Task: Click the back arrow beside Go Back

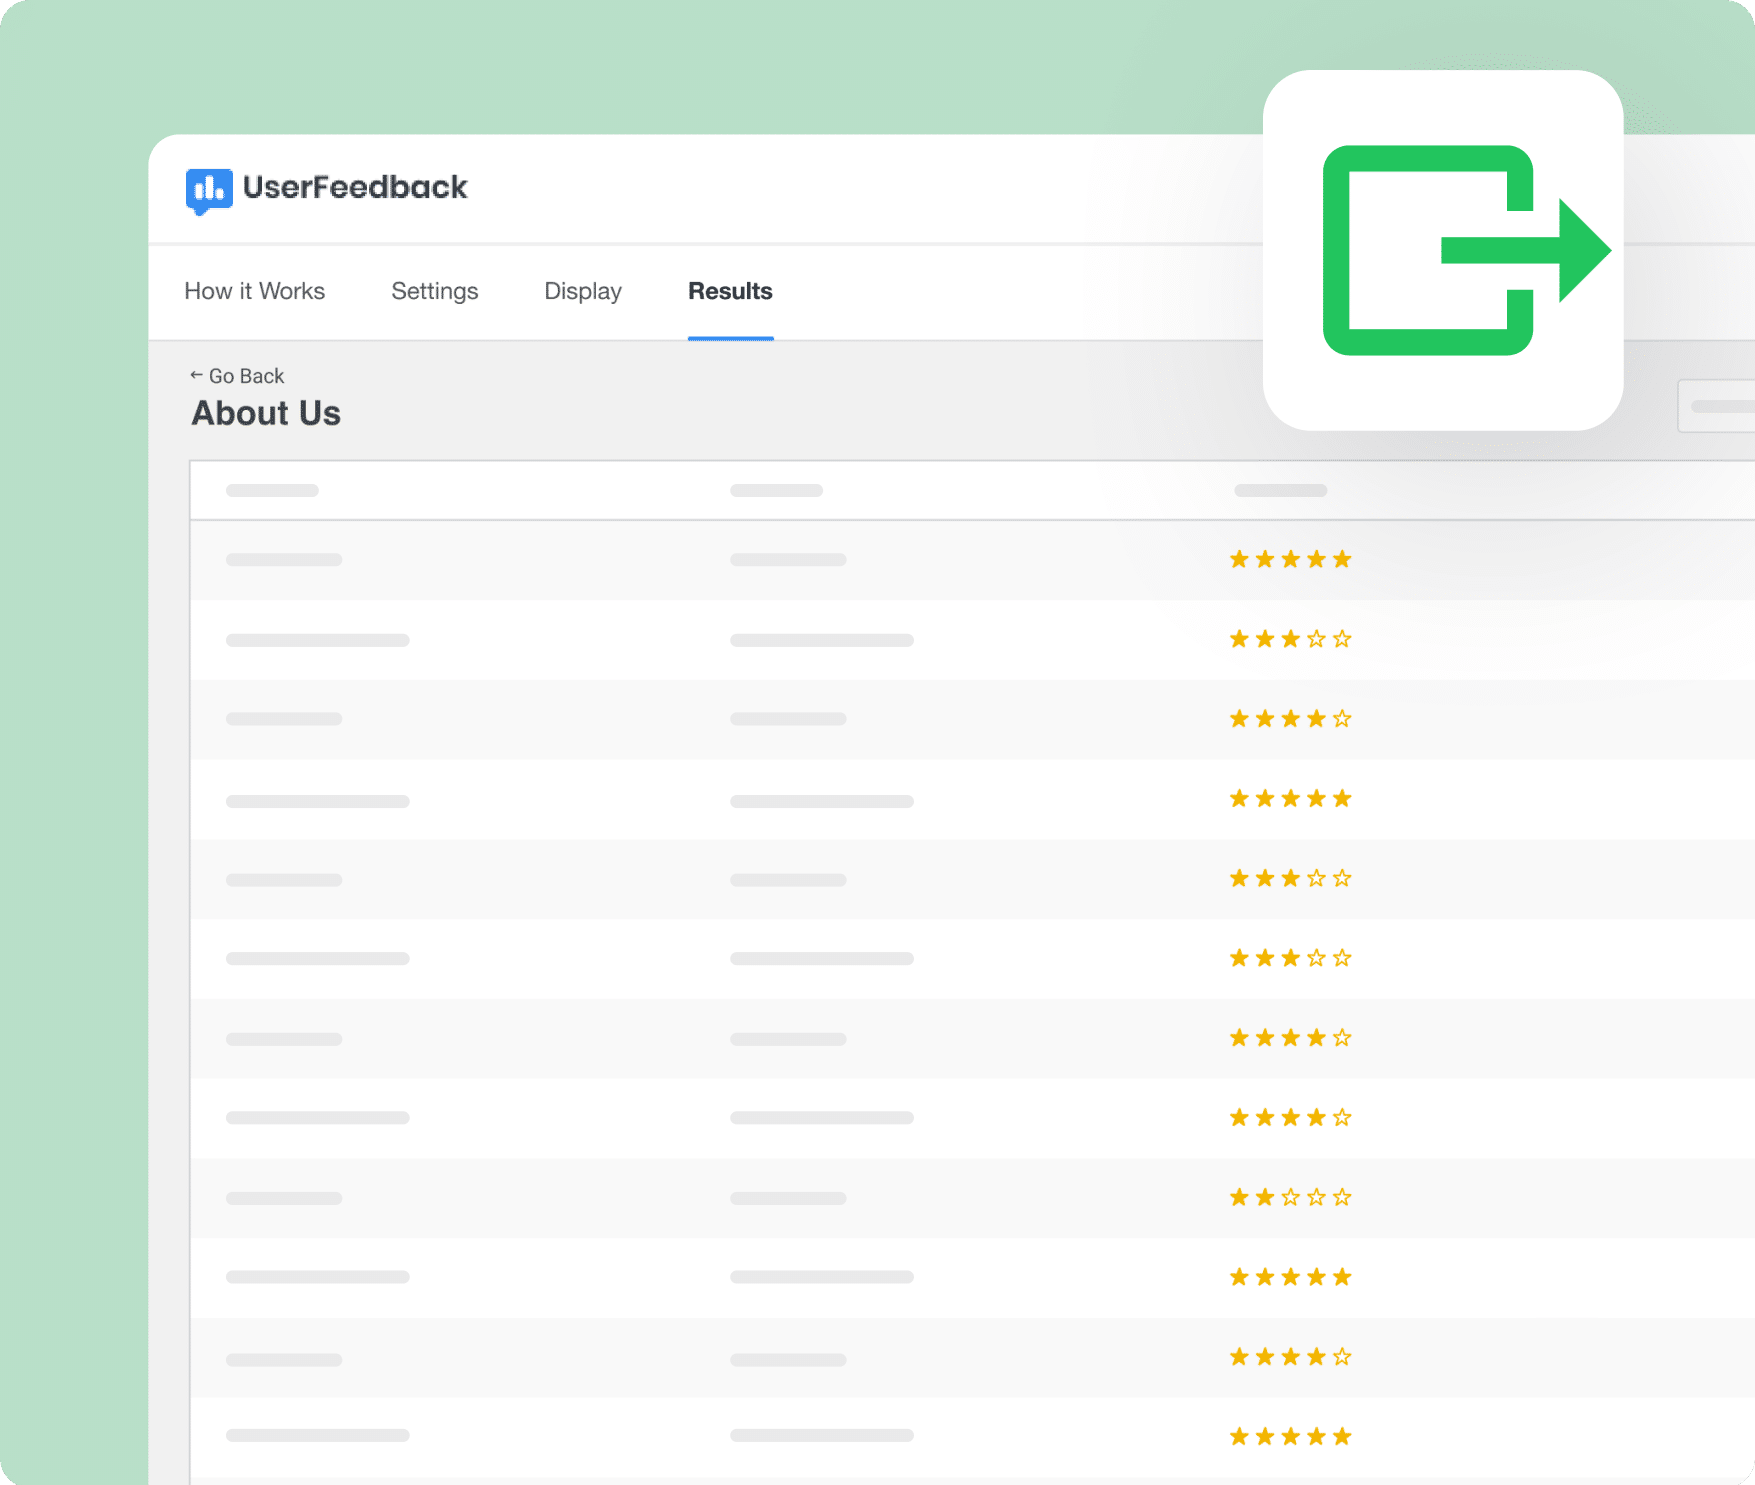Action: pyautogui.click(x=196, y=375)
